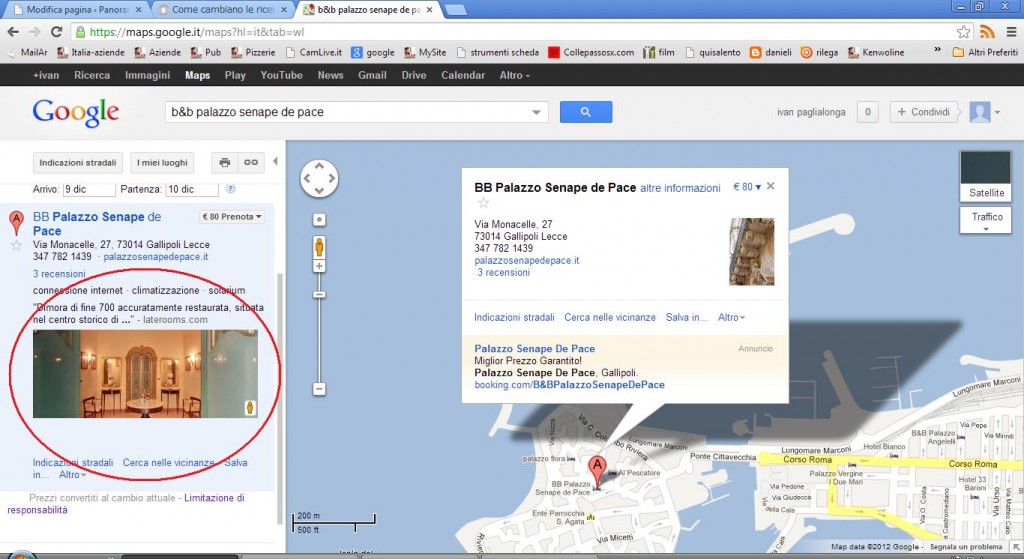Click the print icon in left panel

click(224, 162)
